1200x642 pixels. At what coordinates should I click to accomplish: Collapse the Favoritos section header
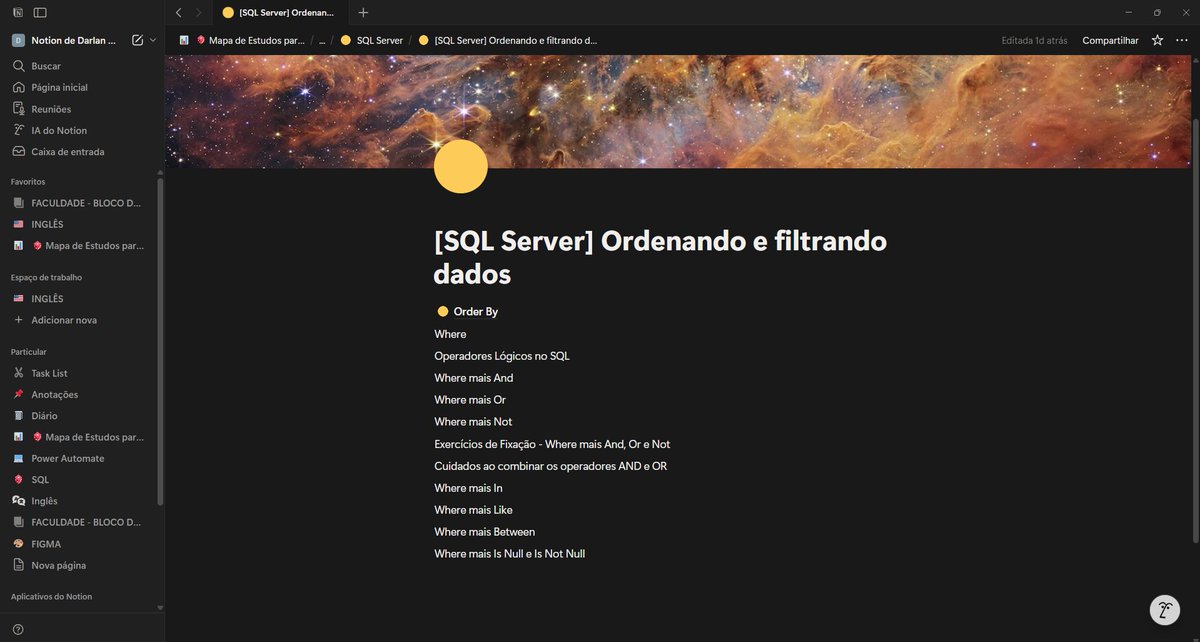[x=28, y=182]
